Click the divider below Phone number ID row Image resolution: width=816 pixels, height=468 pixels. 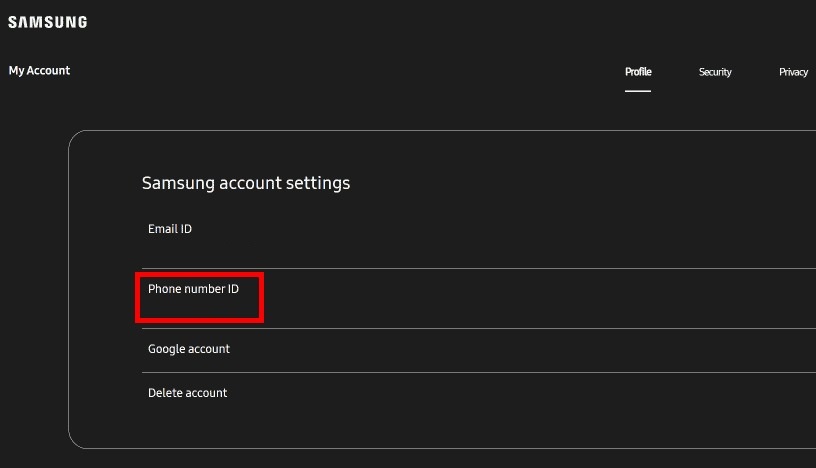[479, 328]
